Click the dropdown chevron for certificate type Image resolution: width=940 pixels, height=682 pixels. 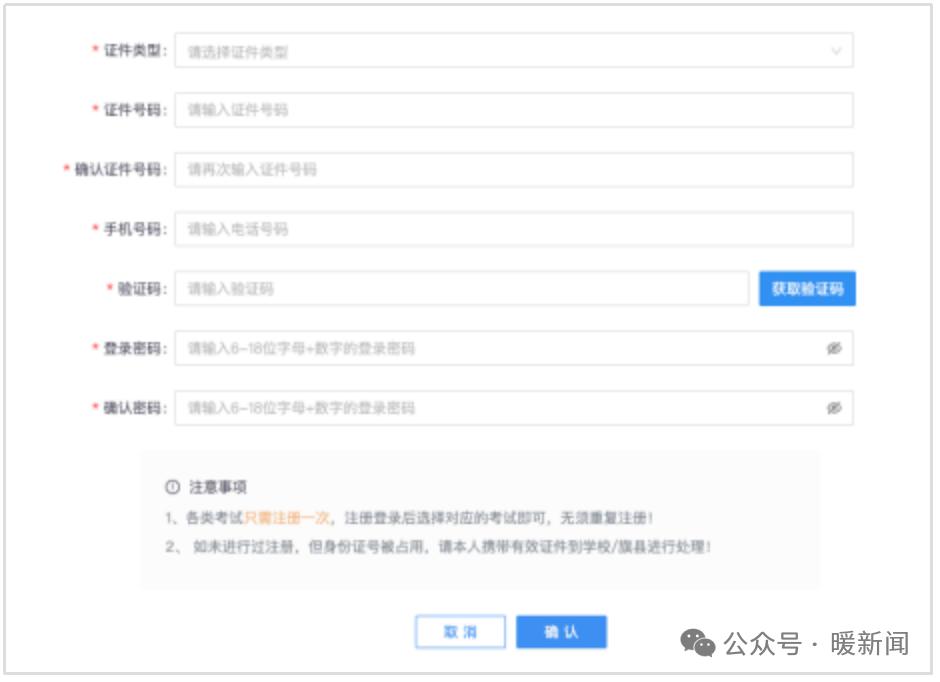pyautogui.click(x=836, y=50)
